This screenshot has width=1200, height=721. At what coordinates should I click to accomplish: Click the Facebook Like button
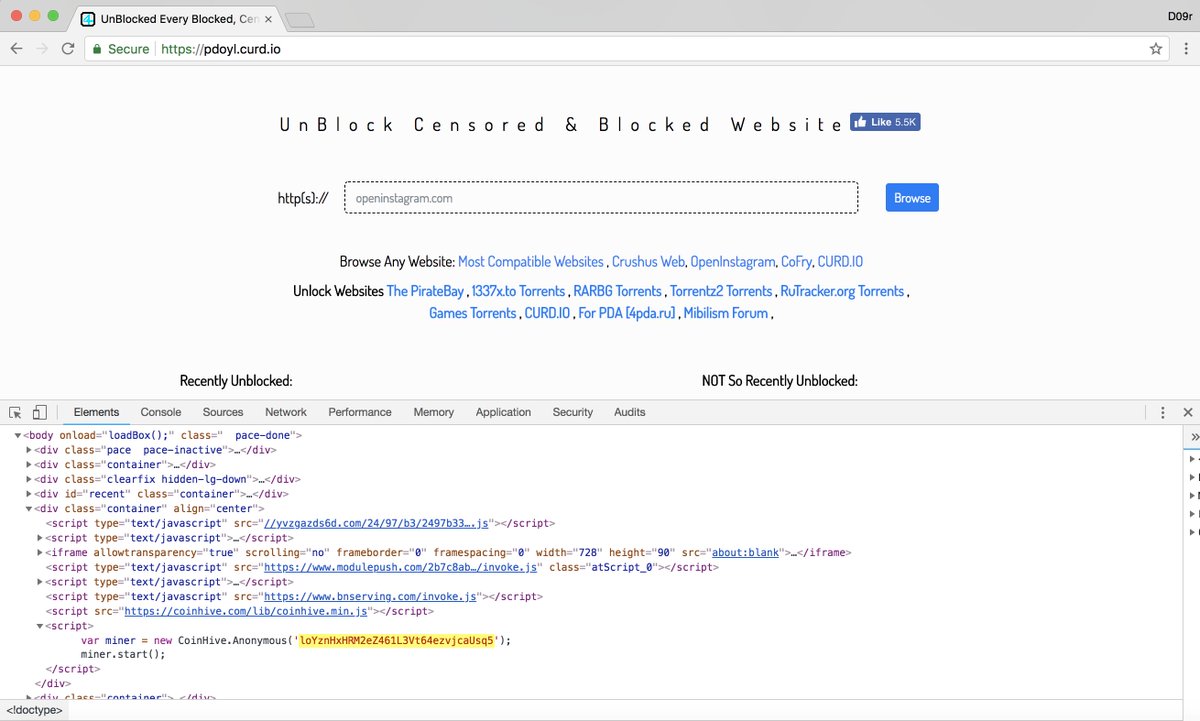tap(885, 122)
